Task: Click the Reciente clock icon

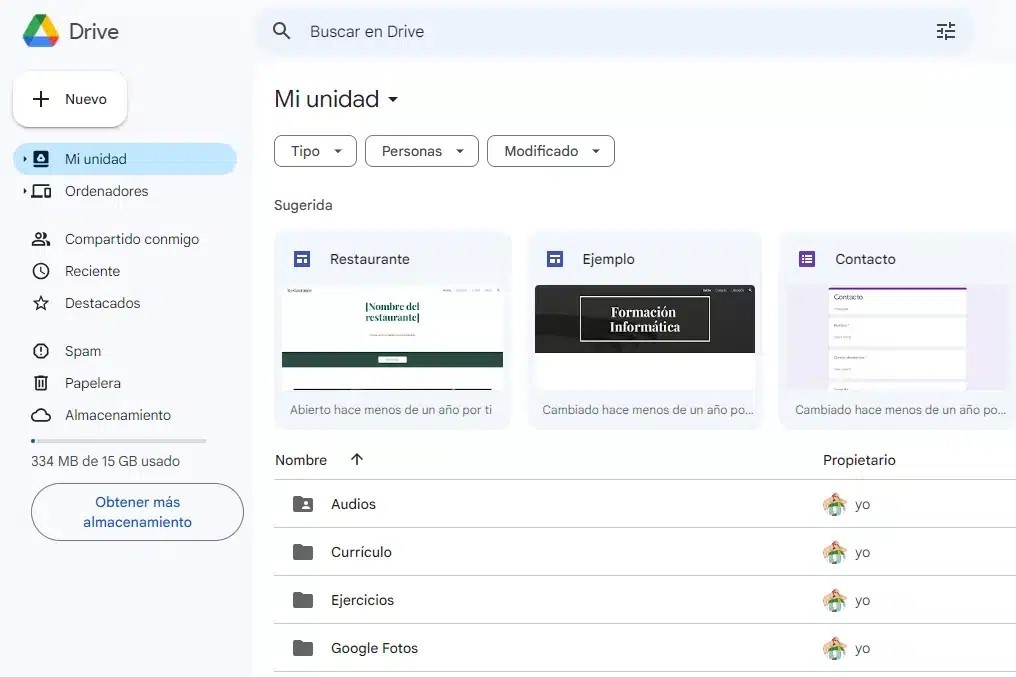Action: [x=41, y=271]
